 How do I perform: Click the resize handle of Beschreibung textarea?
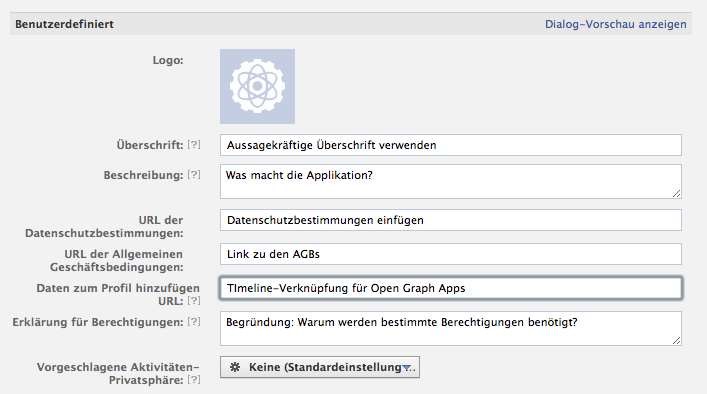[x=676, y=194]
